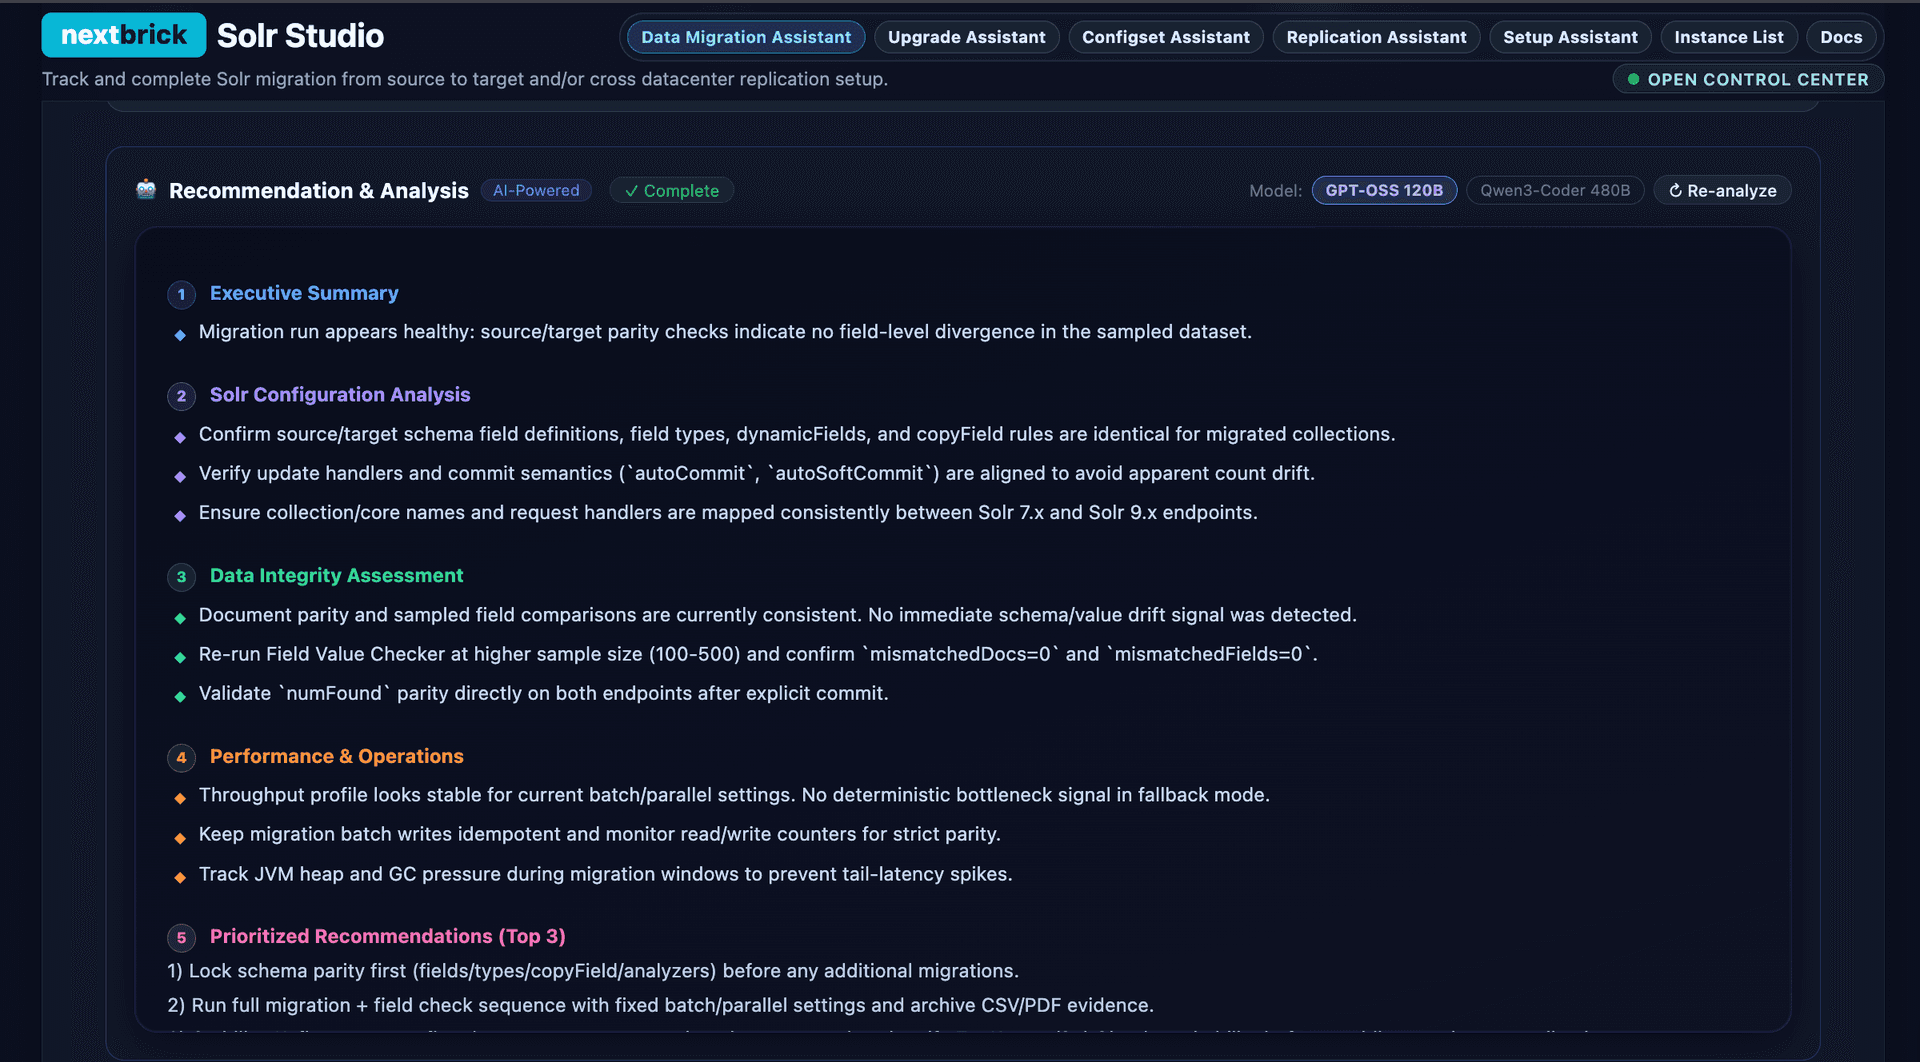This screenshot has height=1062, width=1920.
Task: Click the number 2 section badge
Action: point(181,396)
